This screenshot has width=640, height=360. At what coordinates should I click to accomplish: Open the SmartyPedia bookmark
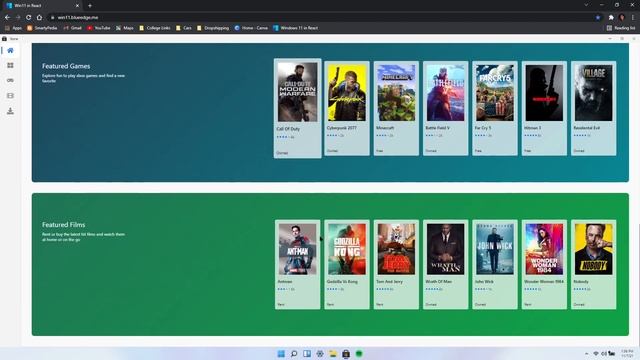point(42,28)
